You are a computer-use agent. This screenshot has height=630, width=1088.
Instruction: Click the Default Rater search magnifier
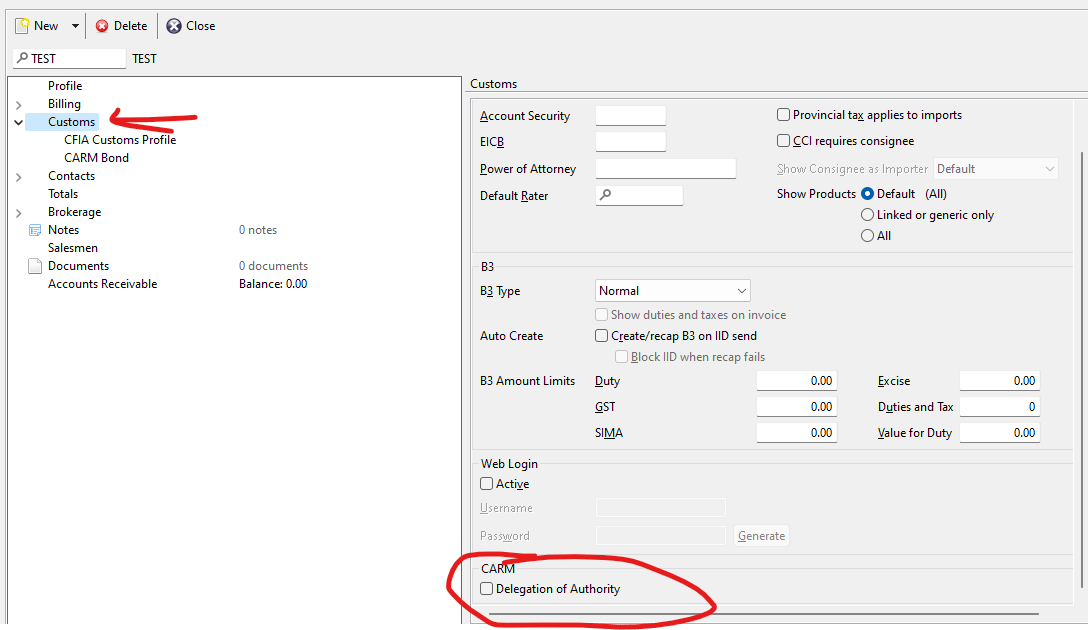point(606,195)
